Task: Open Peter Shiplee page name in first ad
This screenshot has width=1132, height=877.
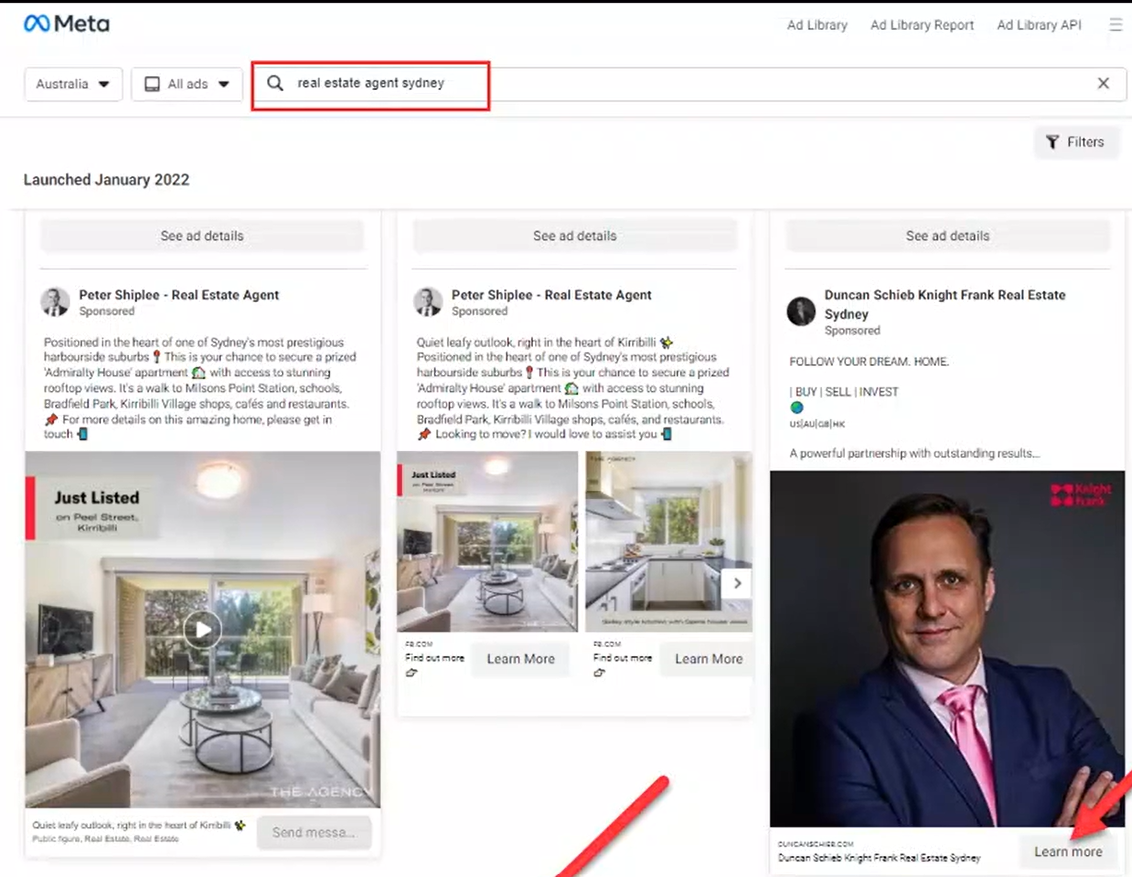Action: point(178,294)
